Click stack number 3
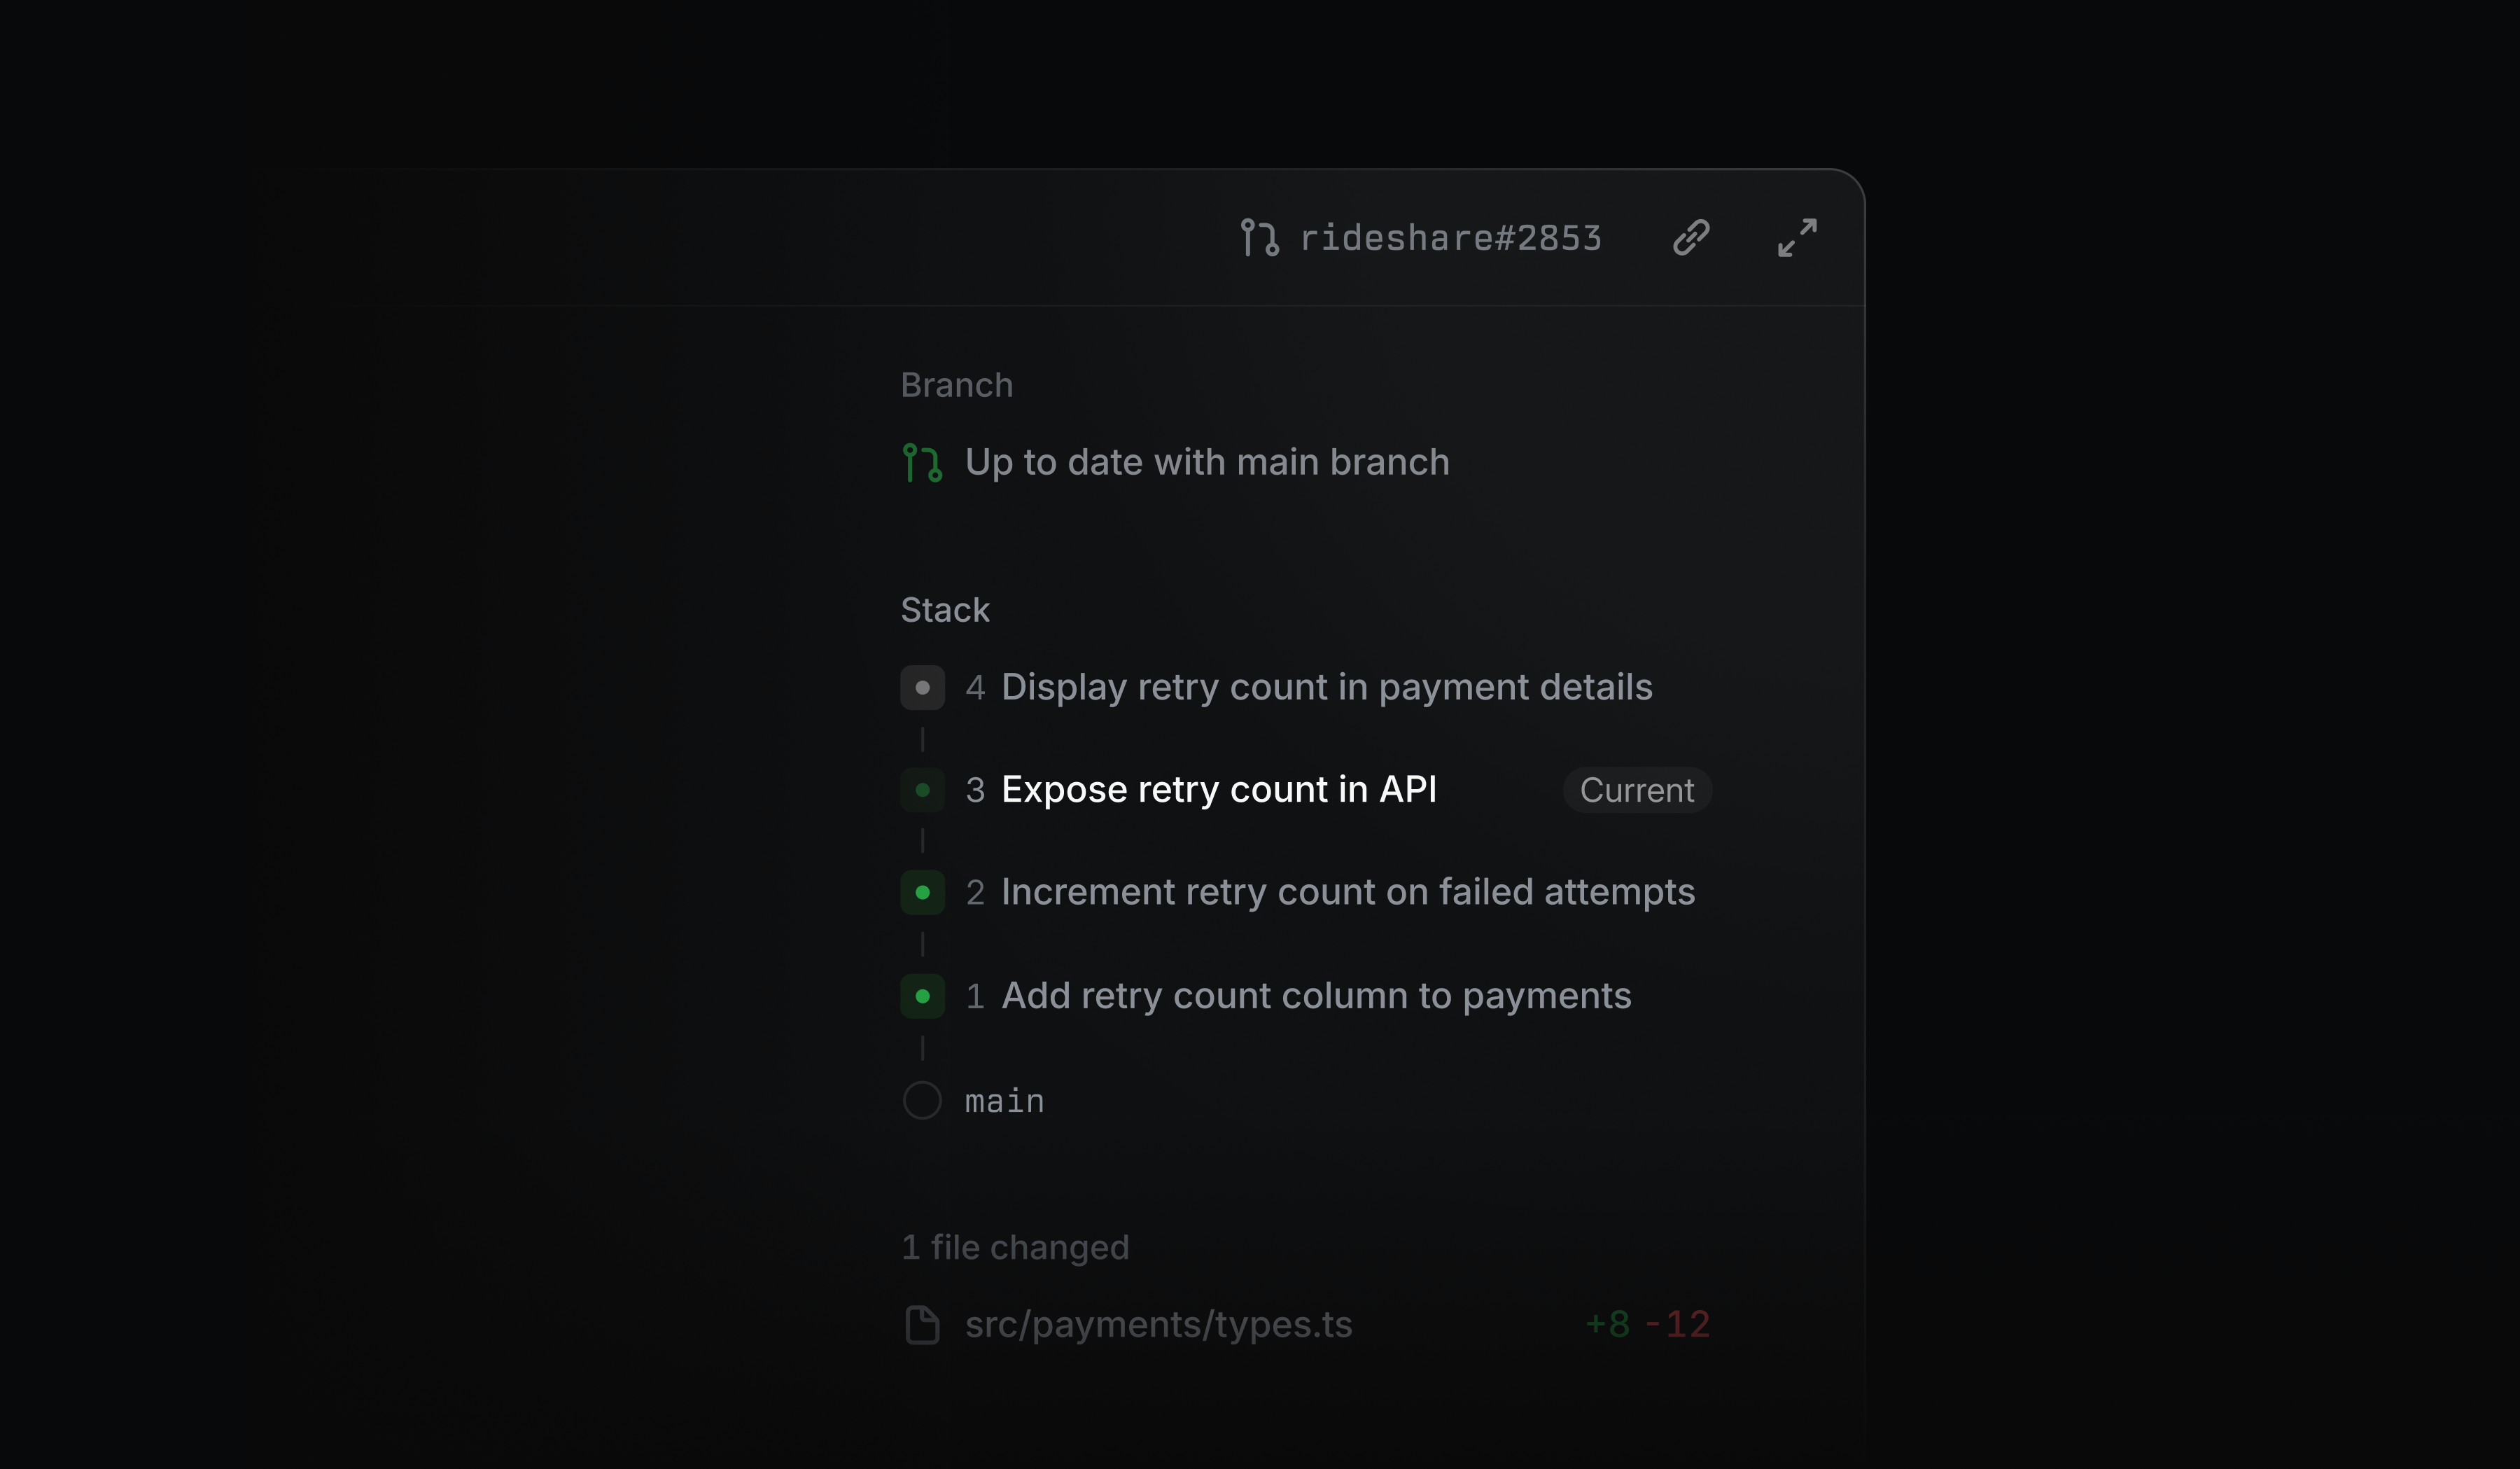 [975, 790]
